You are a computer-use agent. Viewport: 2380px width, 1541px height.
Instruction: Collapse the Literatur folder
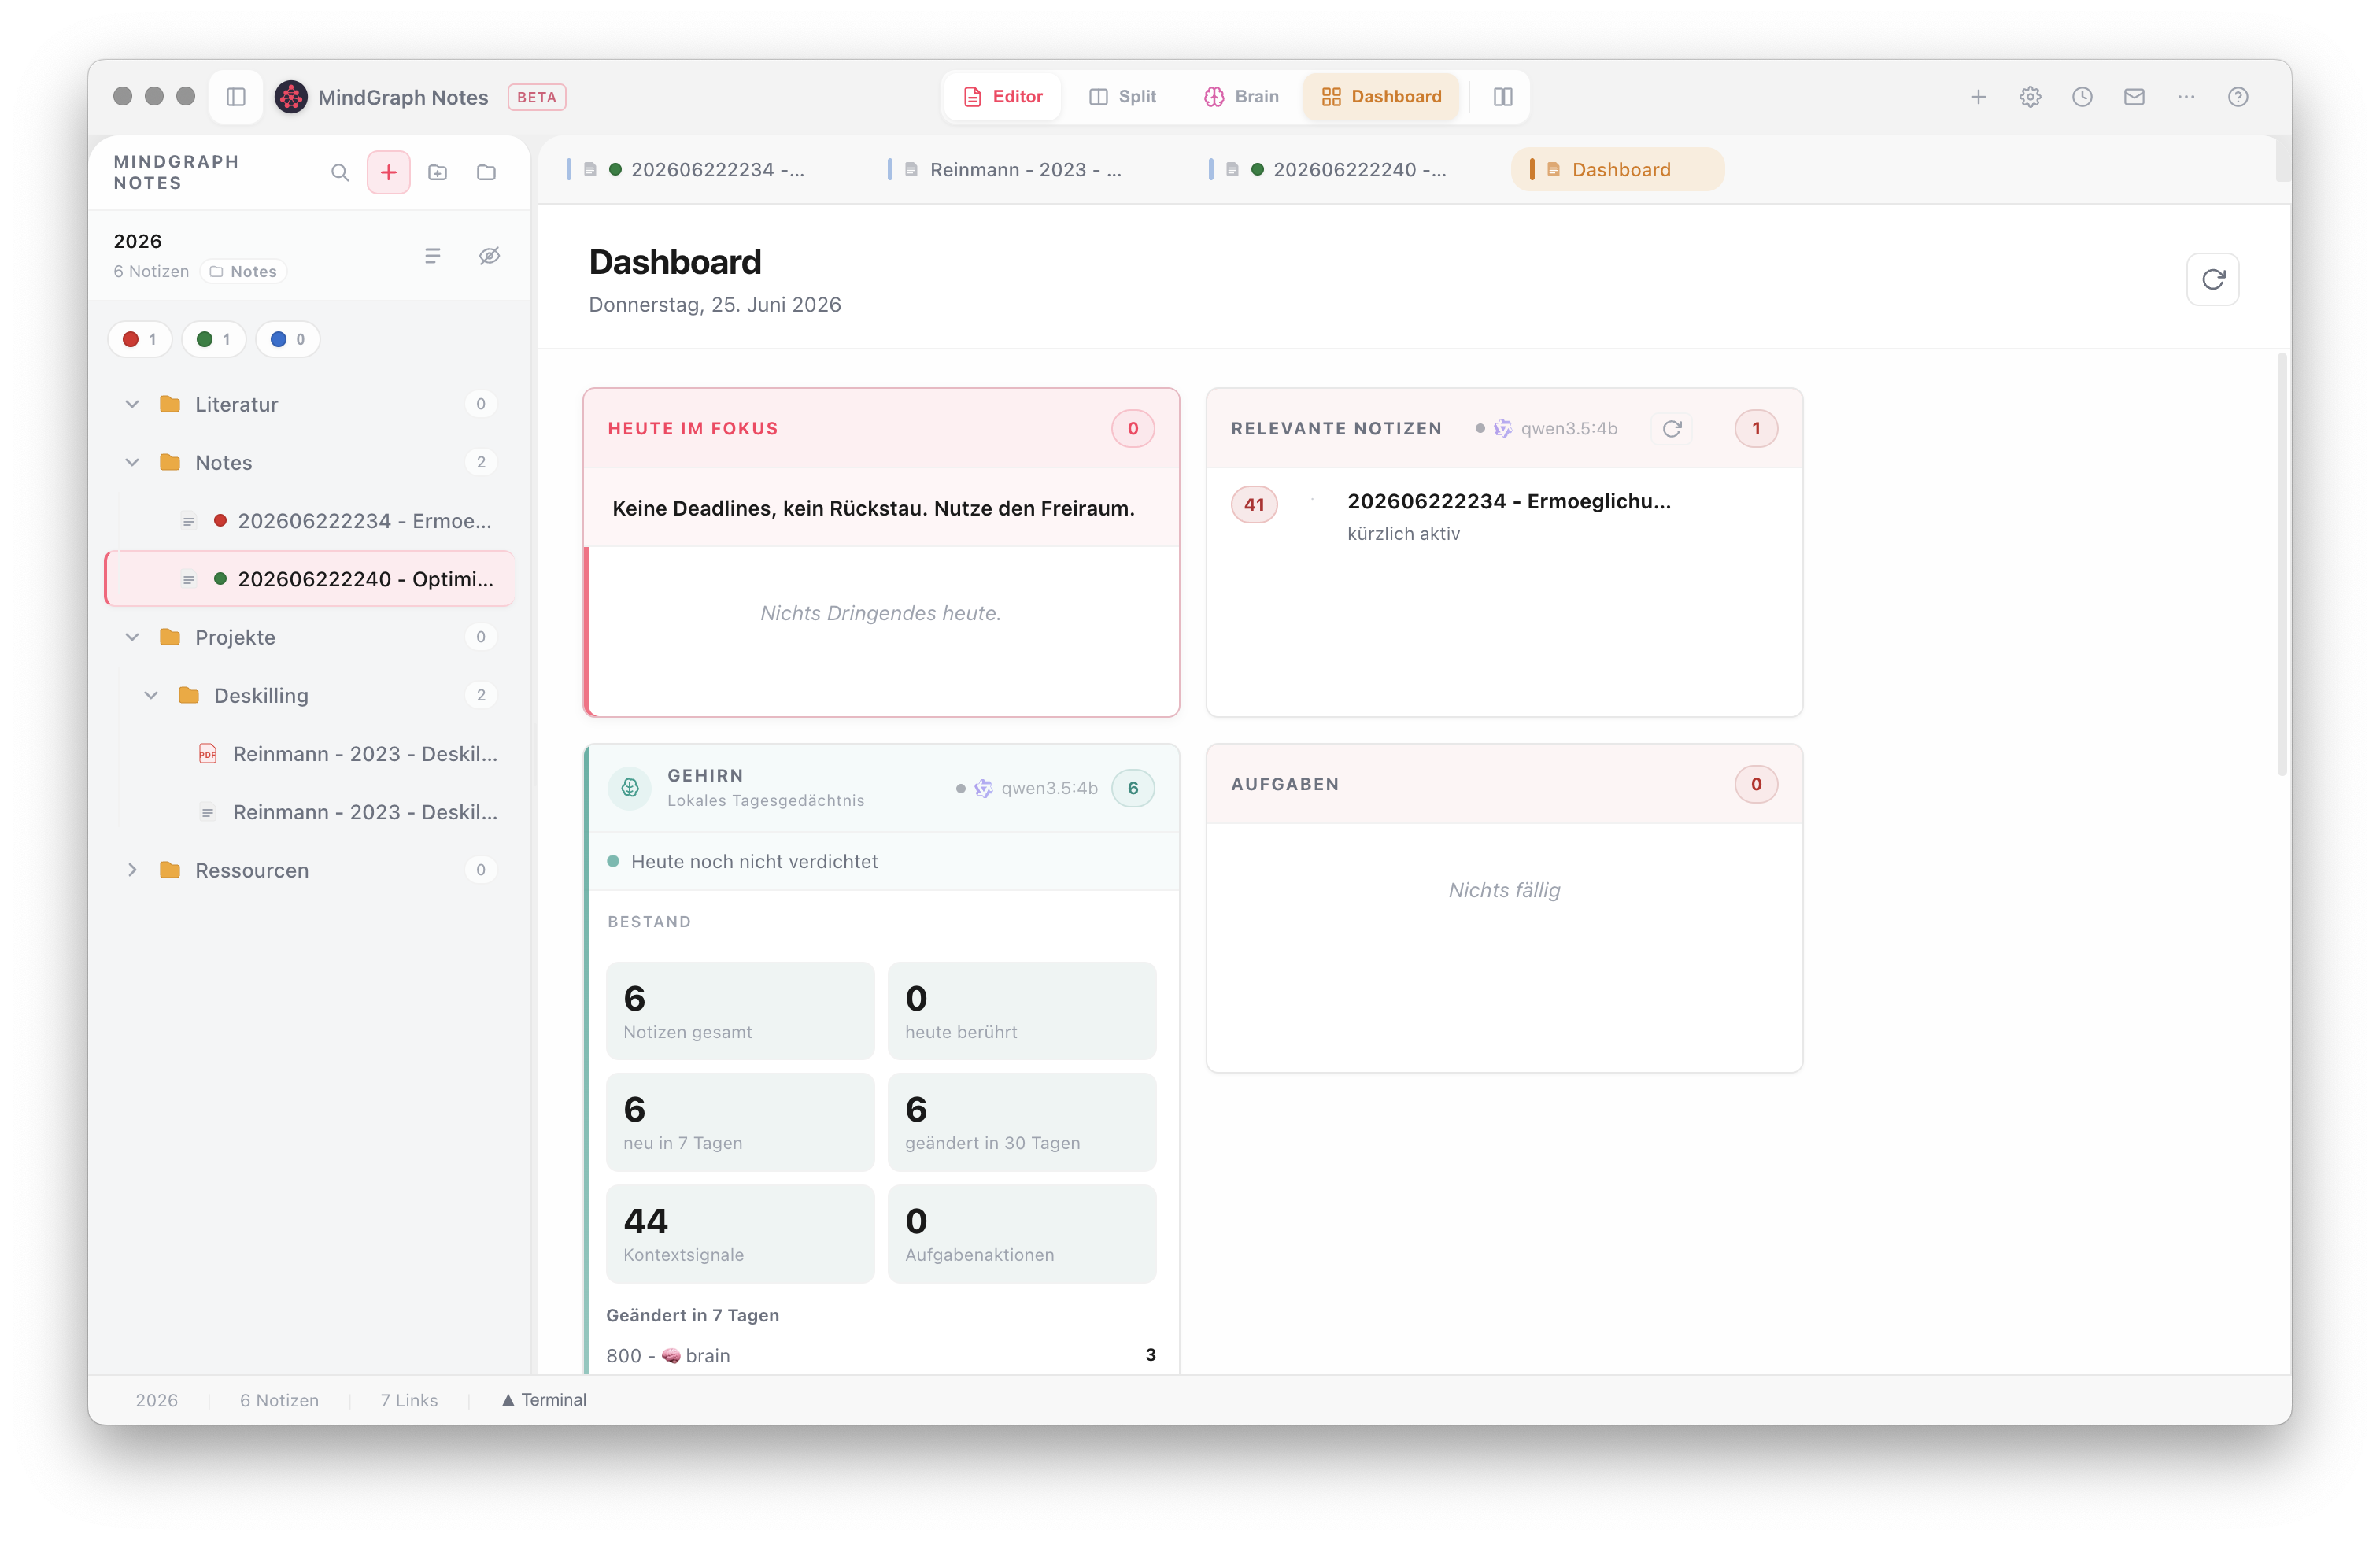tap(132, 404)
